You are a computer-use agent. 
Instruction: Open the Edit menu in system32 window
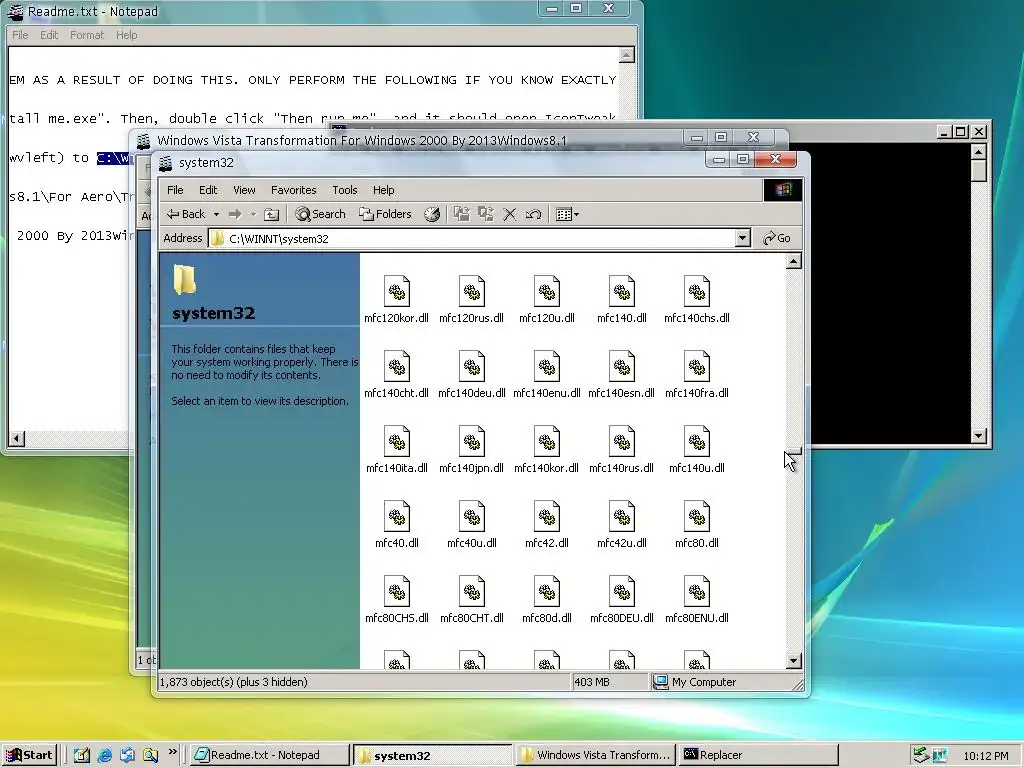(208, 190)
